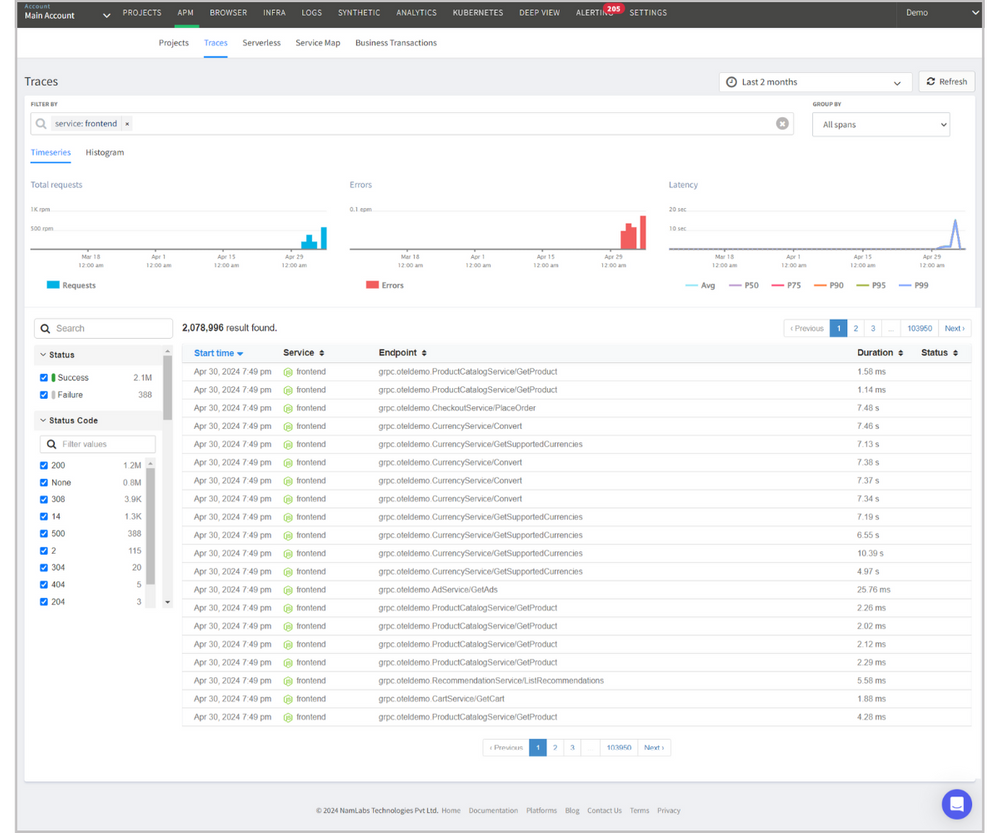Open the Last 2 months time range dropdown

point(815,81)
